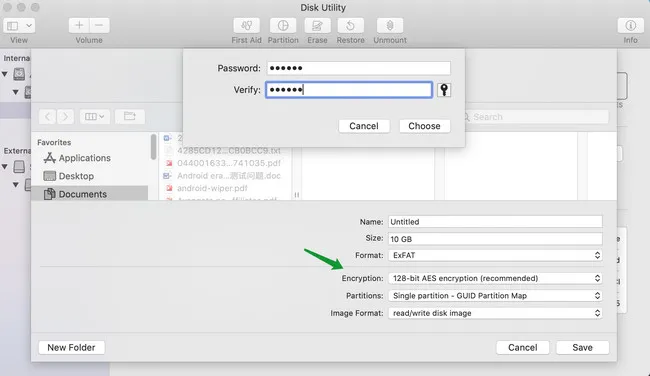Click the Verify password field
The height and width of the screenshot is (376, 650).
349,90
